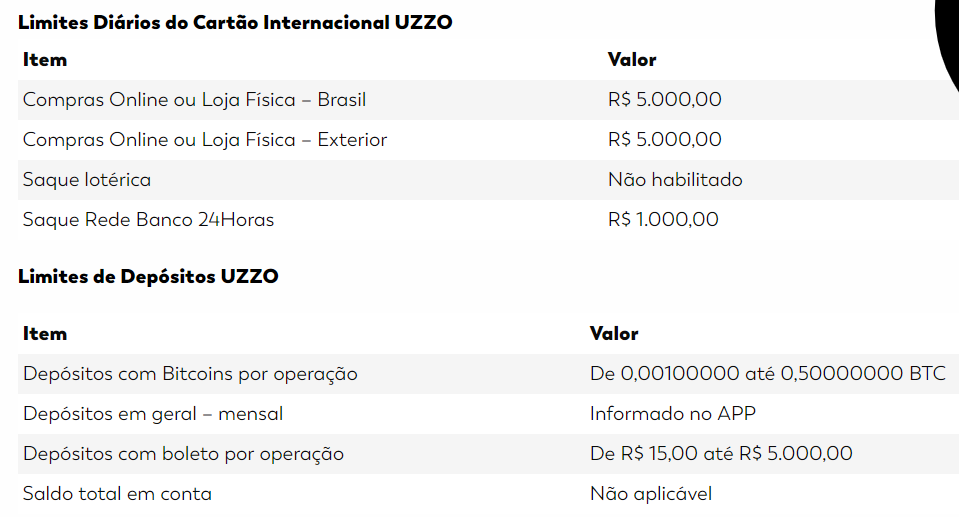Click the R$ 1.000,00 withdrawal value
Viewport: 959px width, 517px height.
(663, 219)
